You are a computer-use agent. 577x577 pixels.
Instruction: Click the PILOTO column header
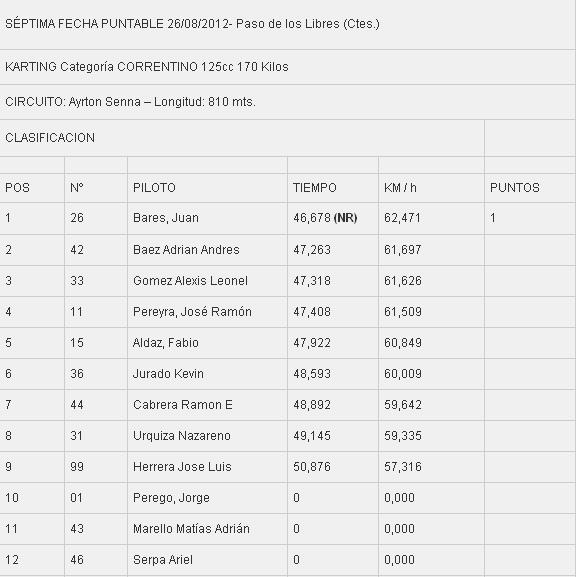pyautogui.click(x=154, y=188)
